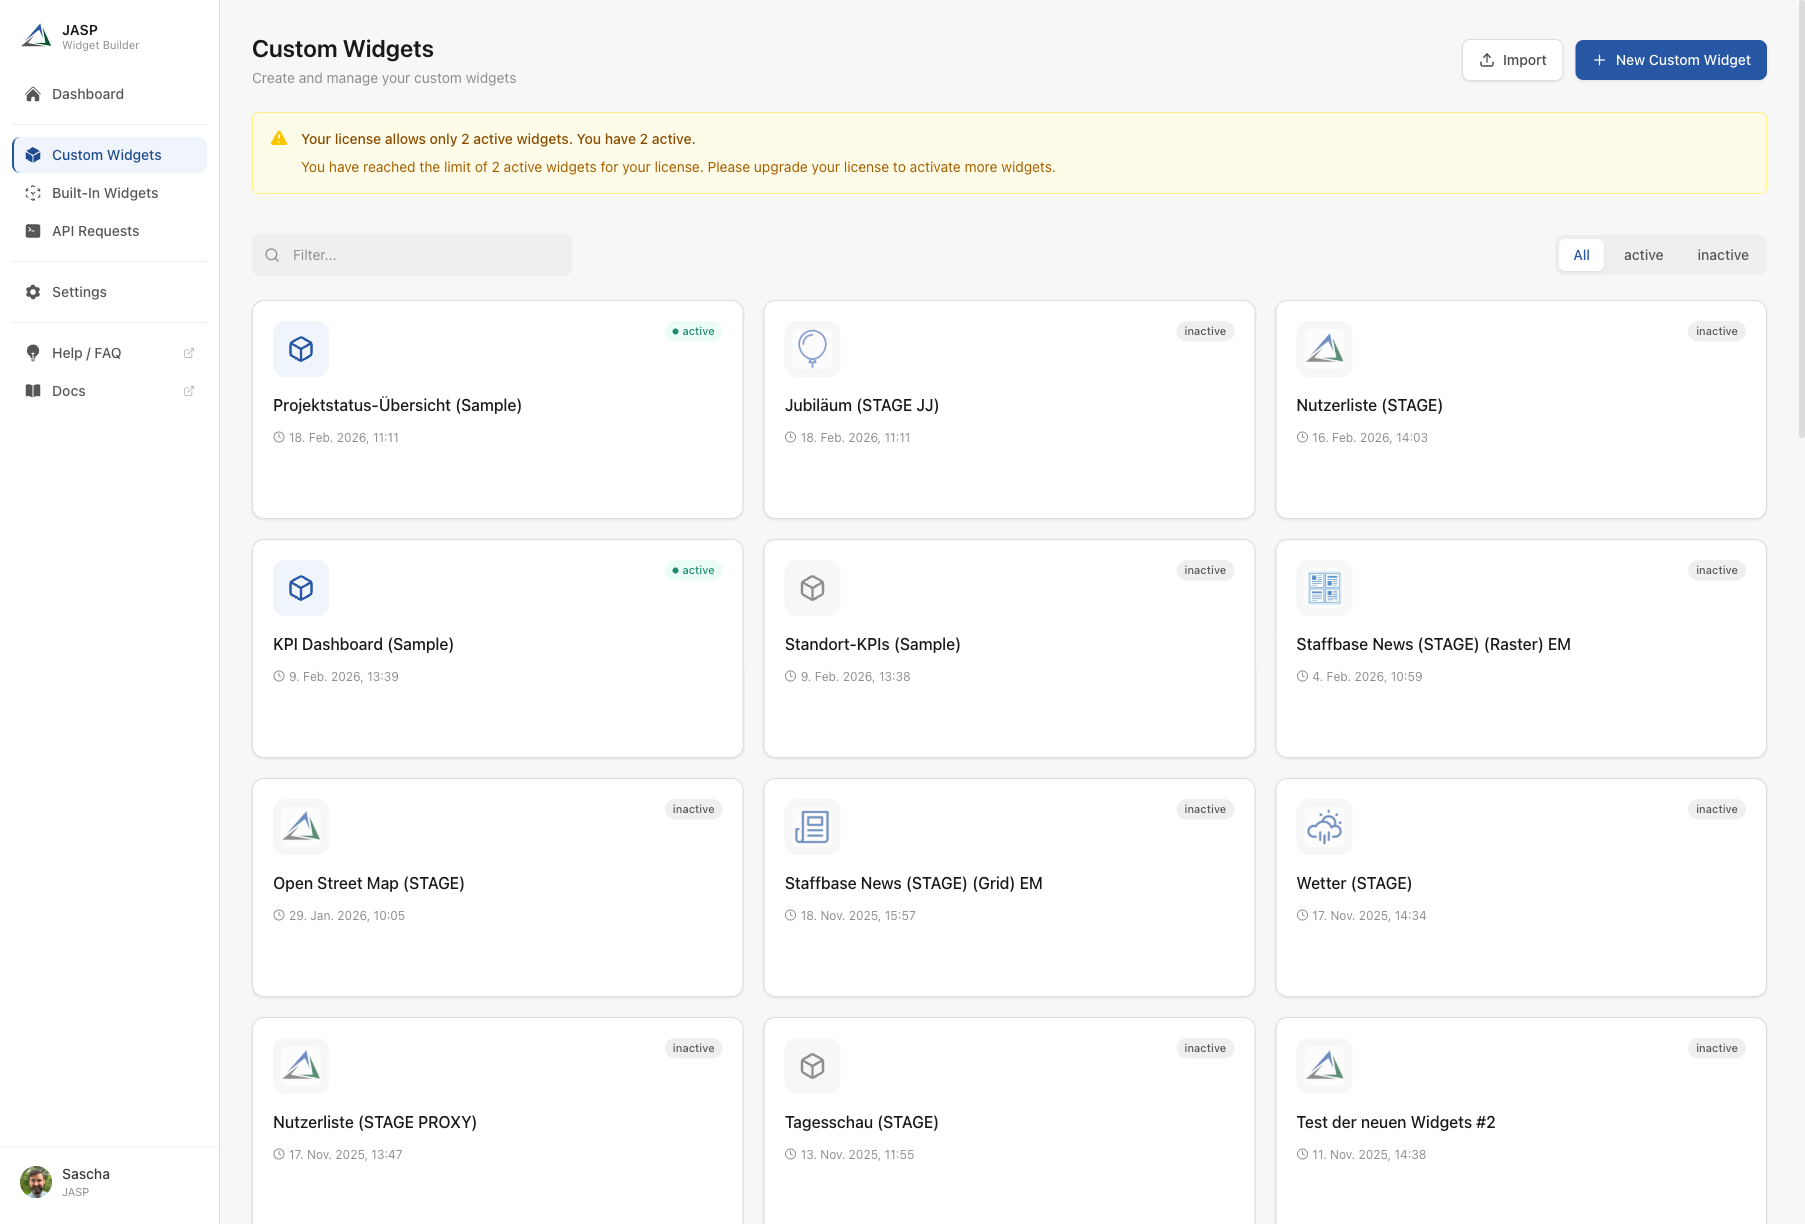1805x1224 pixels.
Task: Click the Built-In Widgets icon
Action: pos(33,192)
